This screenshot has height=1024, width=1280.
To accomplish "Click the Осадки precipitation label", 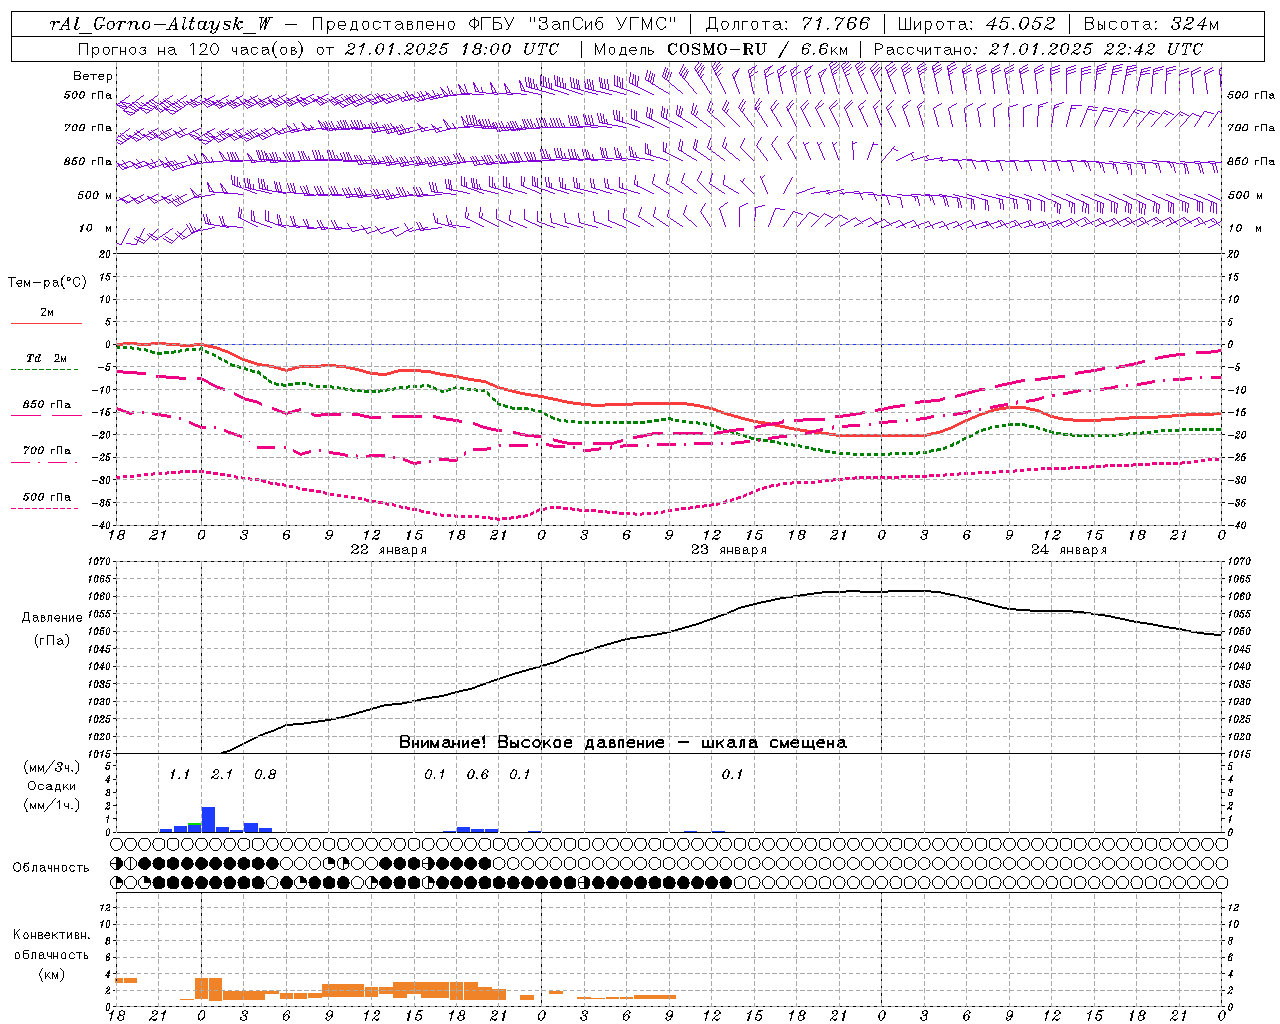I will [52, 786].
